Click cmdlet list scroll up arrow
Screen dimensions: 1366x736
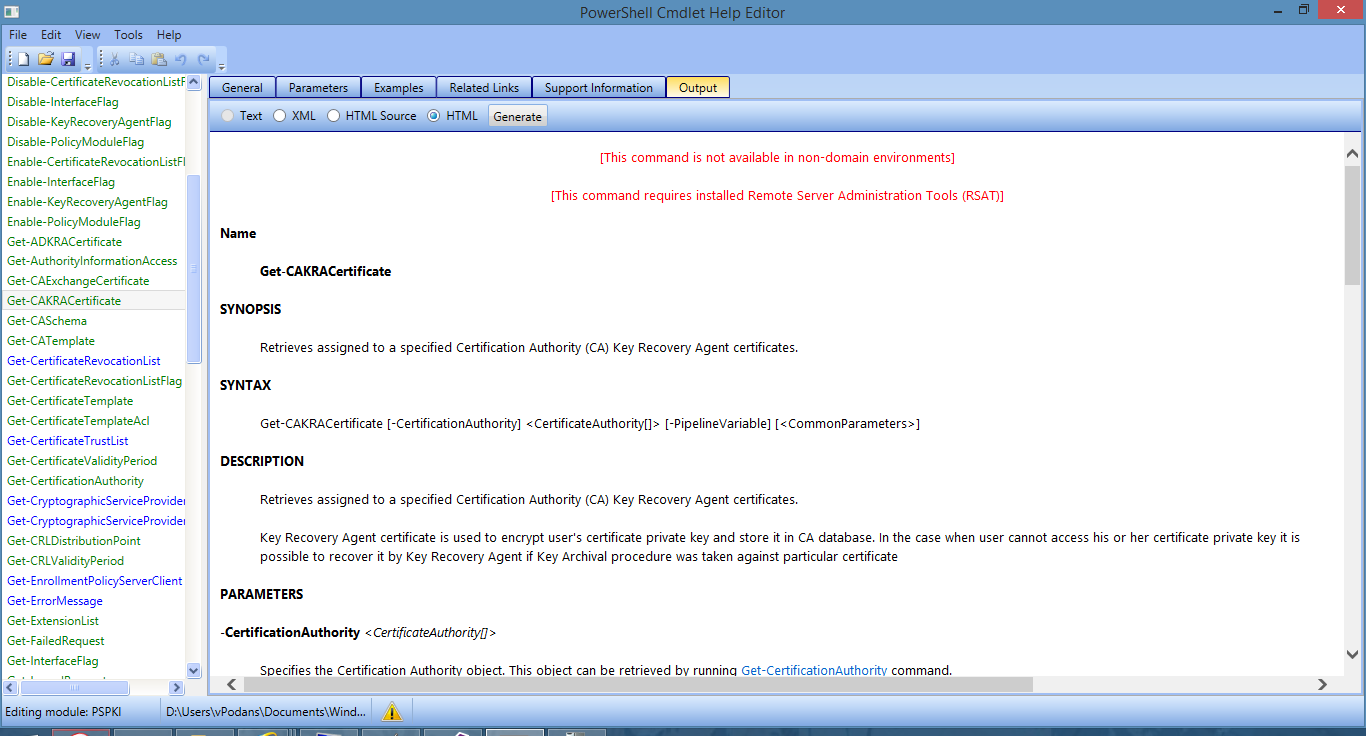click(x=194, y=83)
